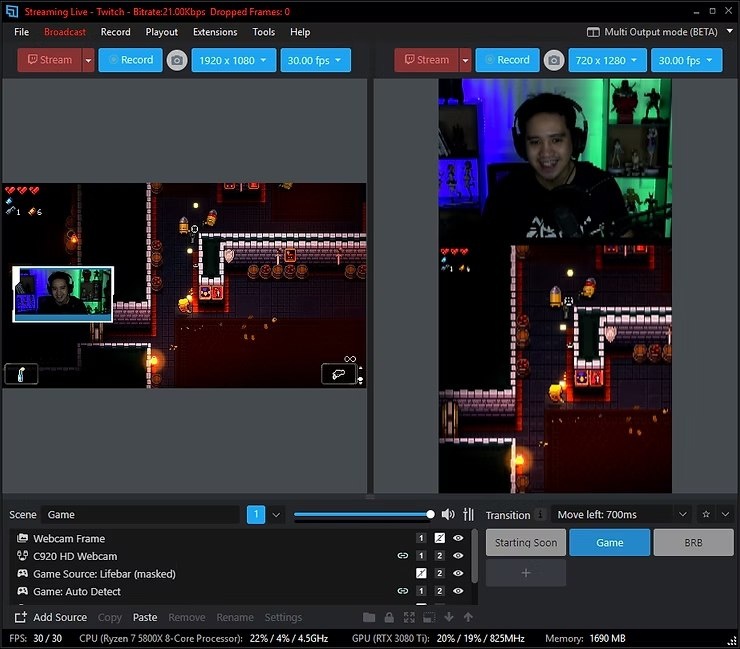Click the source list scrollbar
The image size is (740, 649).
click(x=474, y=556)
